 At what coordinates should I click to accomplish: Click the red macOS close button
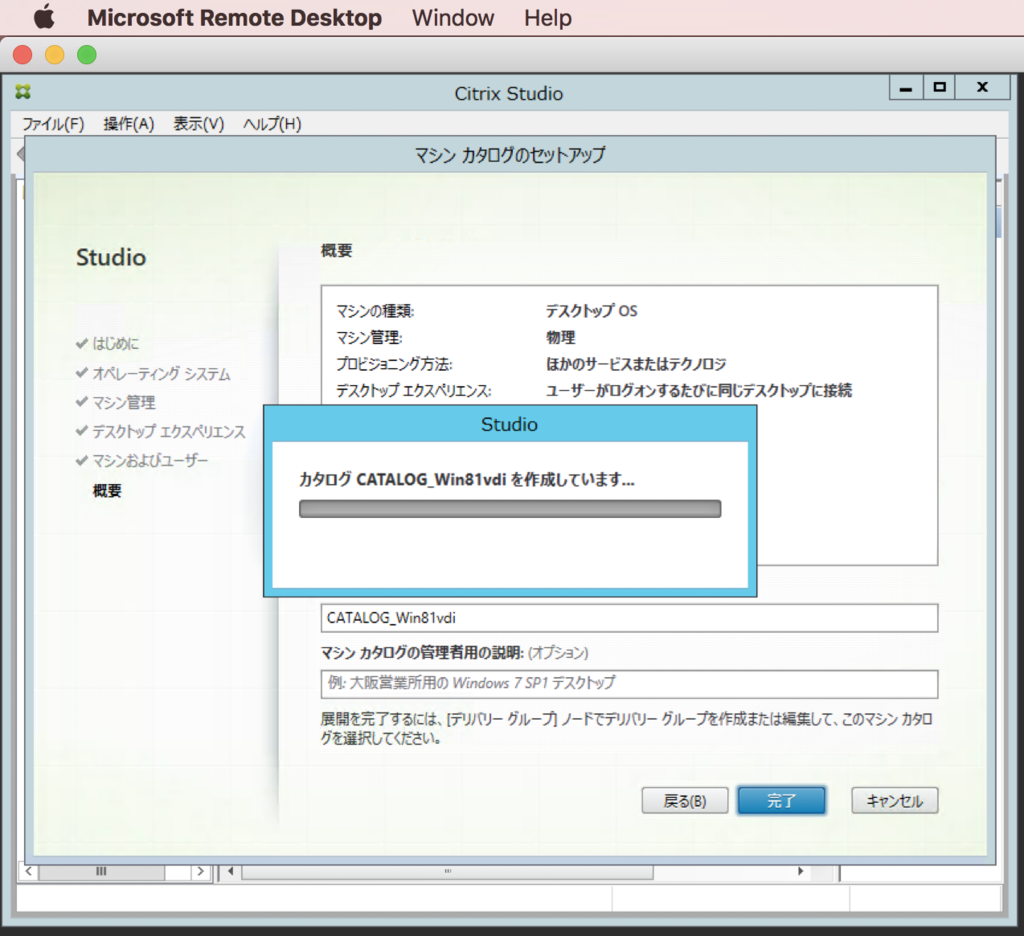[x=23, y=55]
